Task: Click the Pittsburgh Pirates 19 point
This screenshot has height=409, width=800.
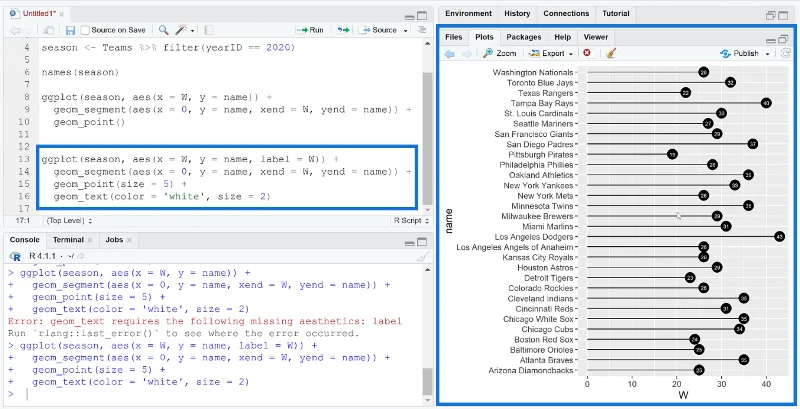Action: [x=672, y=155]
